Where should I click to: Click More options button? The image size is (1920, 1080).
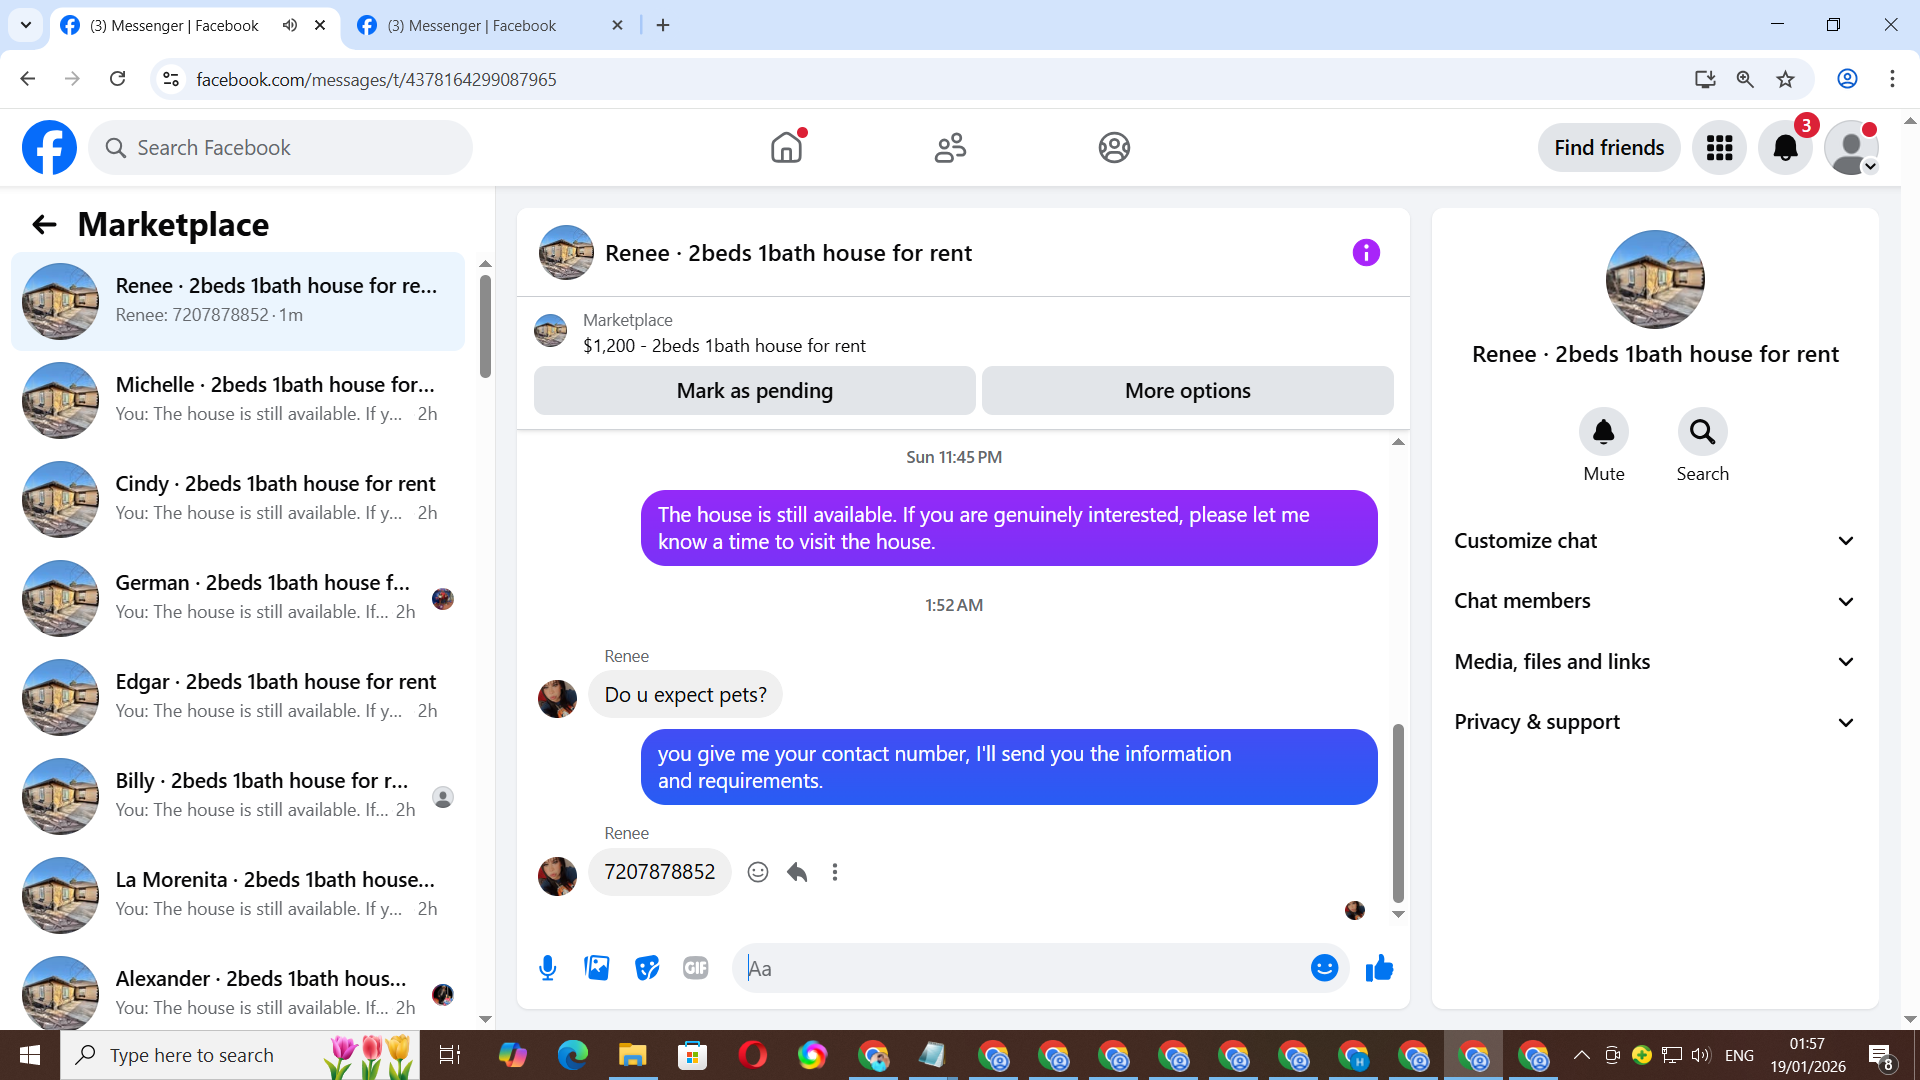(1187, 391)
